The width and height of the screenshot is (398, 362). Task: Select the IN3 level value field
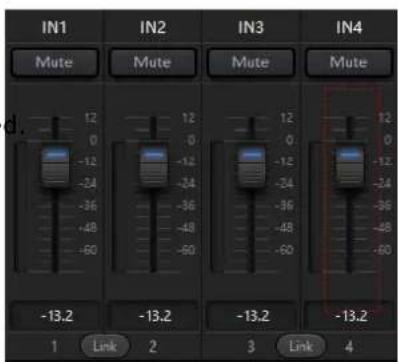click(252, 315)
